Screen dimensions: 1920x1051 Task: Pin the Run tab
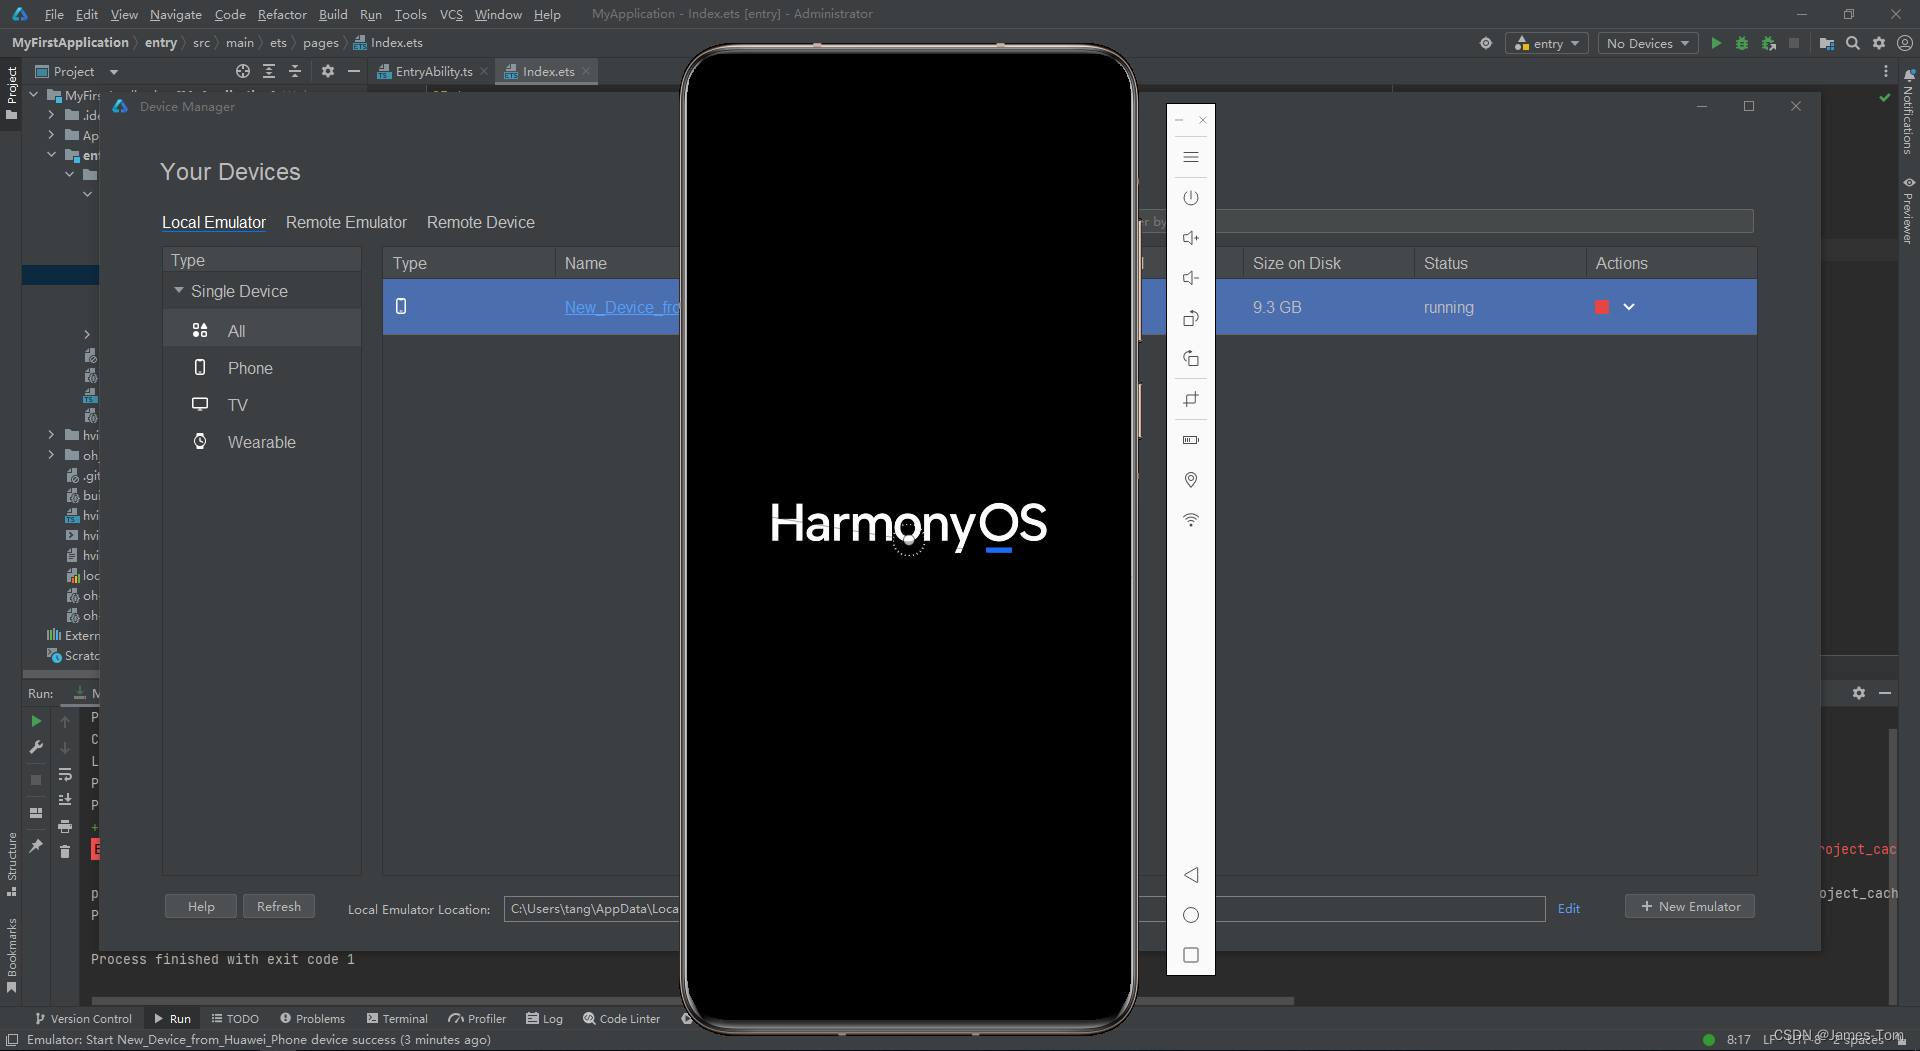[36, 846]
